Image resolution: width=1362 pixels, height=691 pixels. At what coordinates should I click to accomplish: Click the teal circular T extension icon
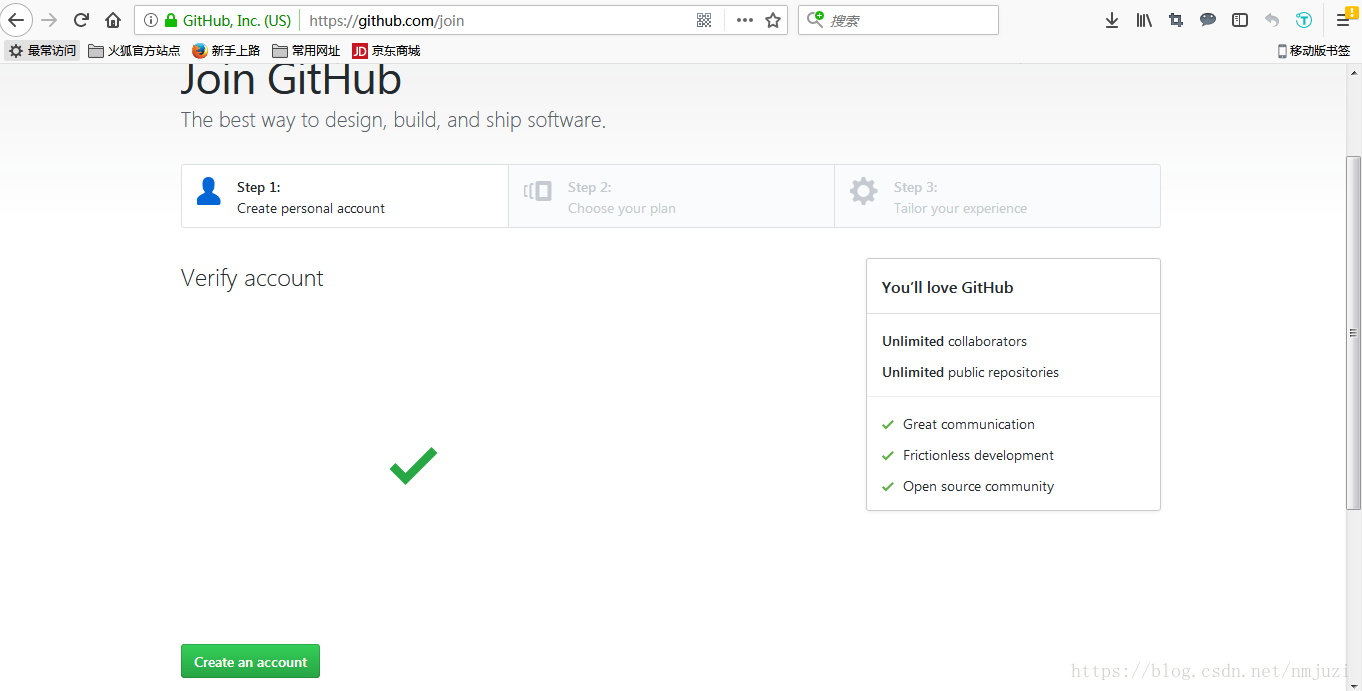[x=1304, y=20]
